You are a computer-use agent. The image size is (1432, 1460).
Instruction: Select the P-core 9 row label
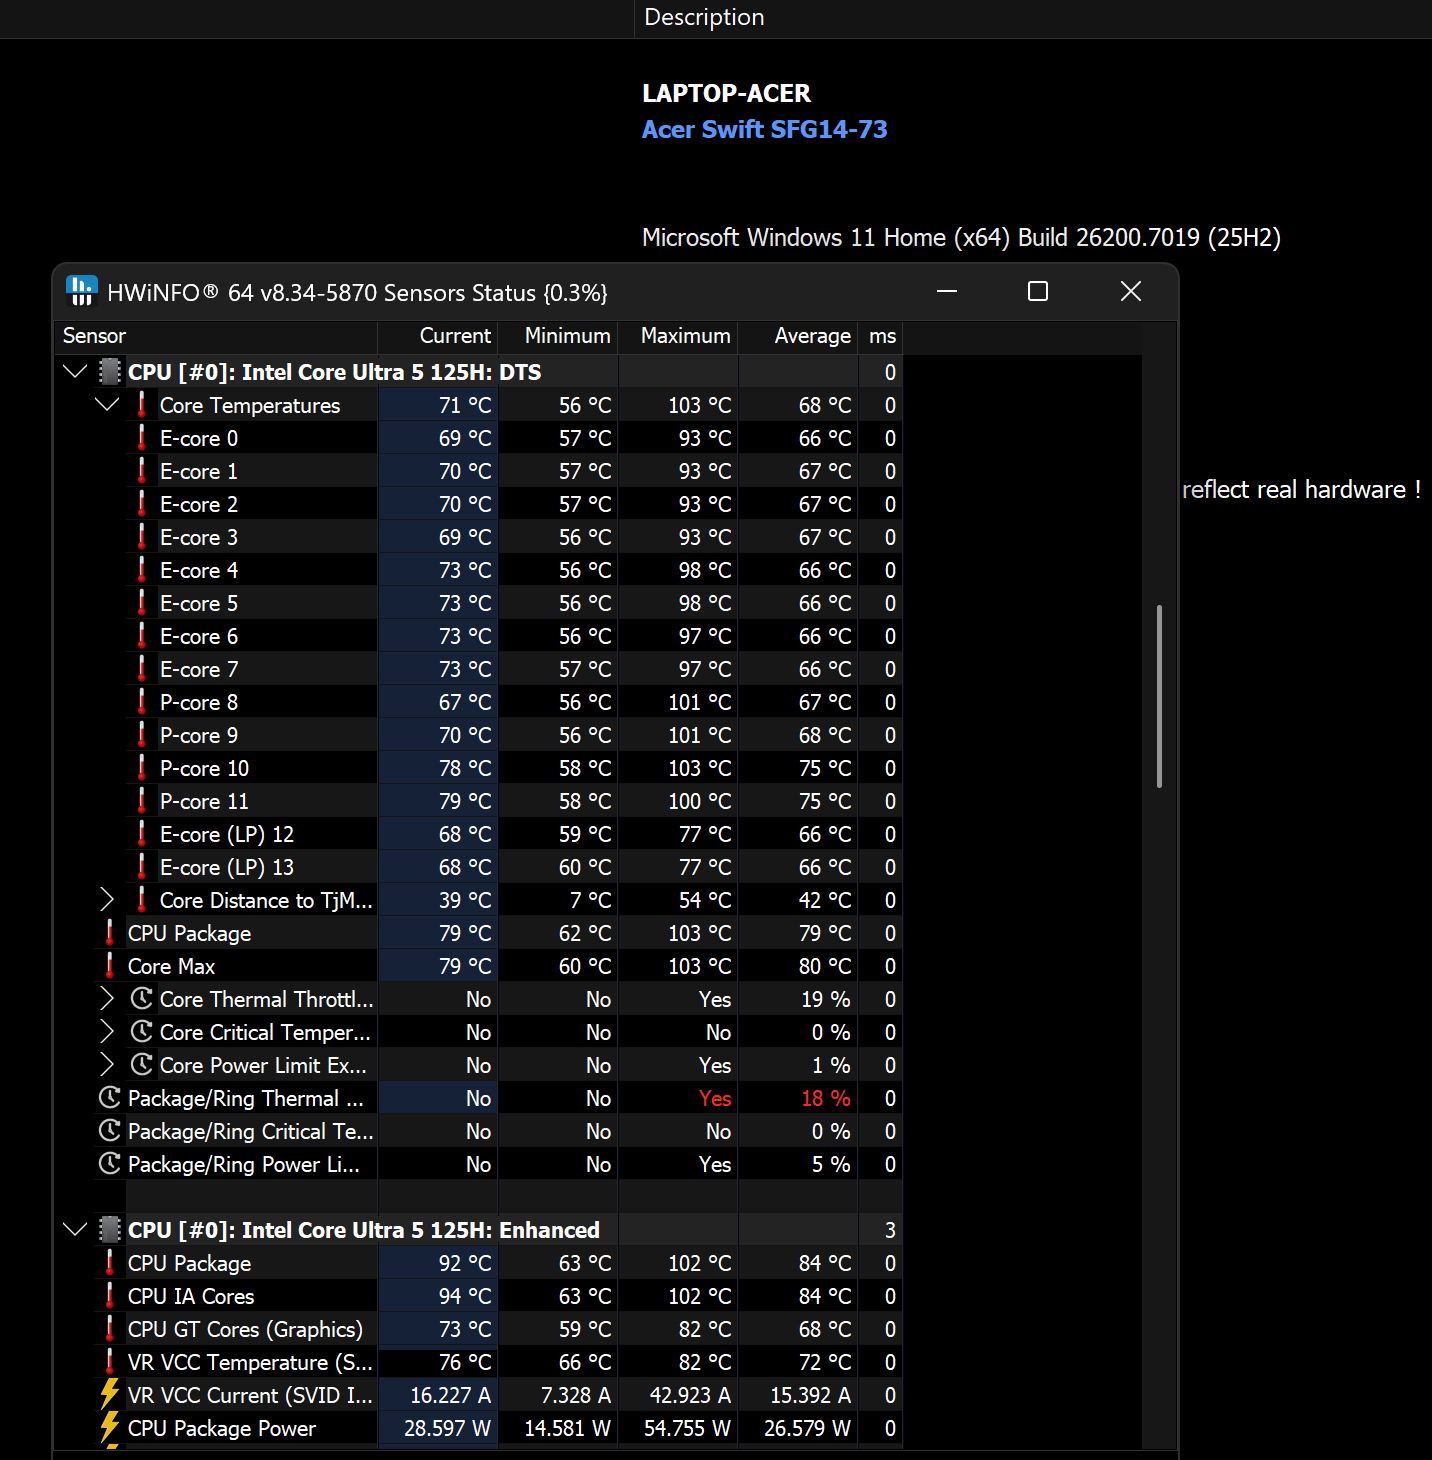tap(199, 735)
